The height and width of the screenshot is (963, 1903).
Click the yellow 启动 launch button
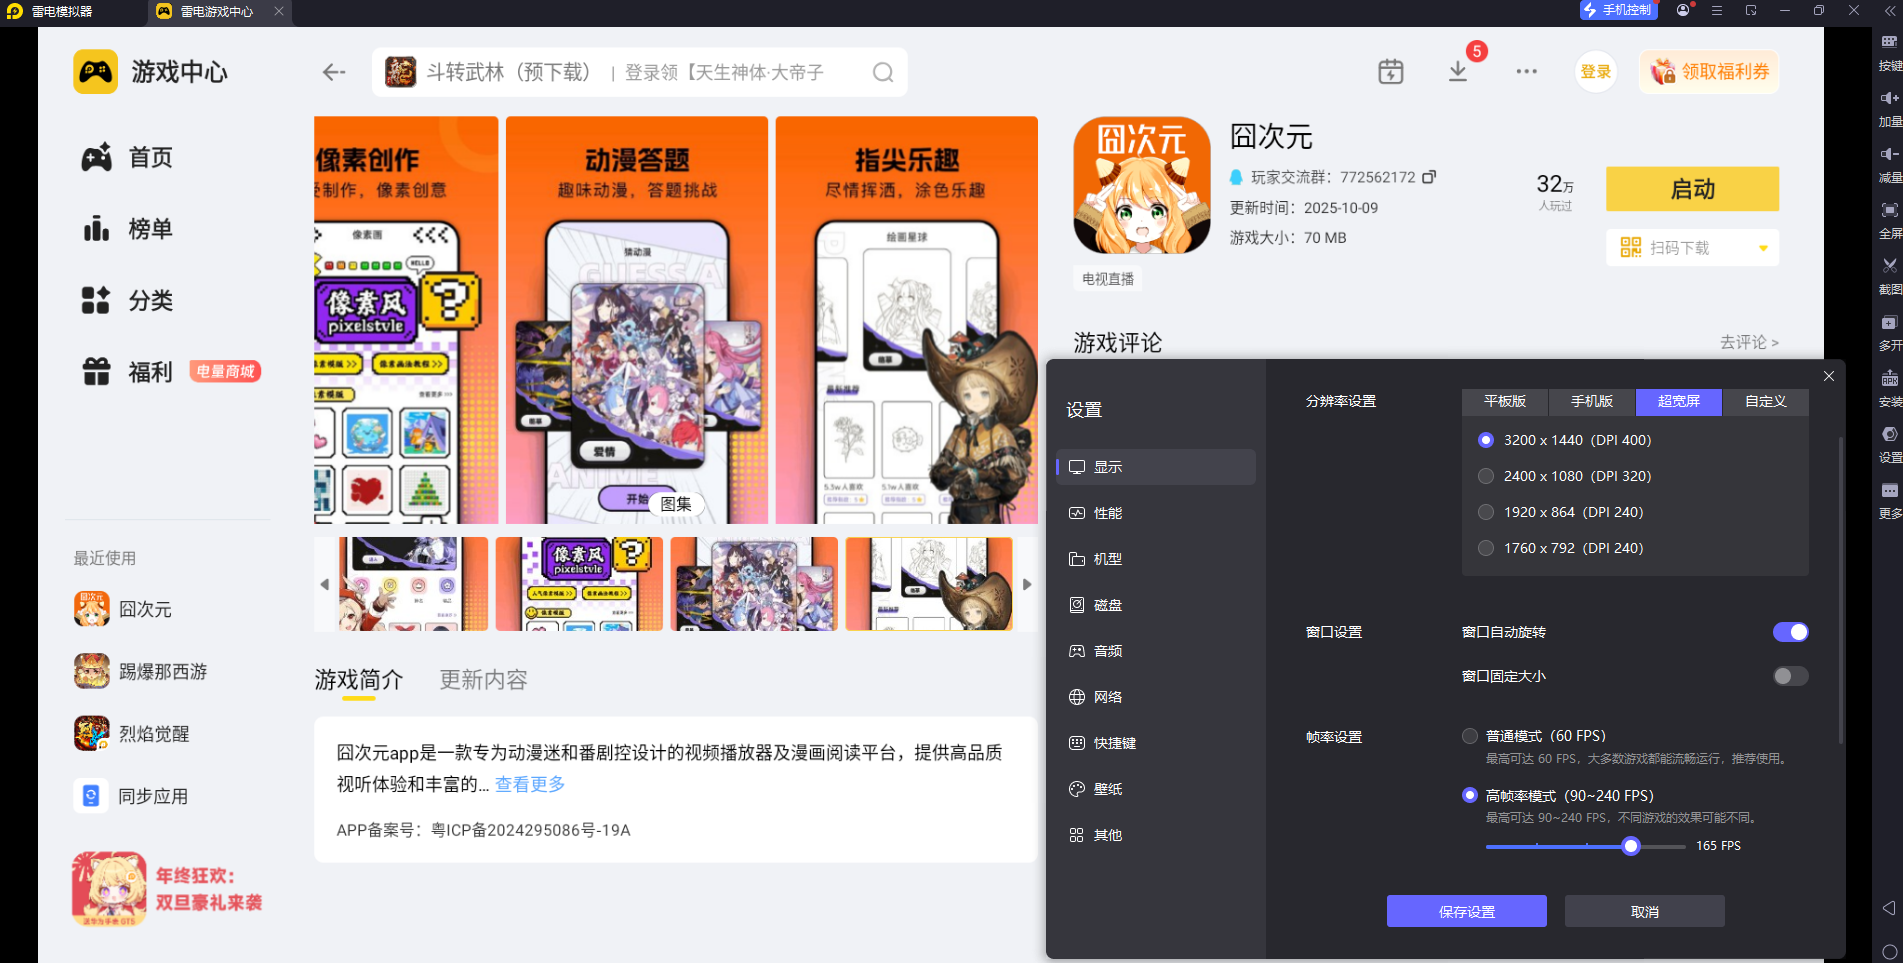pyautogui.click(x=1693, y=189)
